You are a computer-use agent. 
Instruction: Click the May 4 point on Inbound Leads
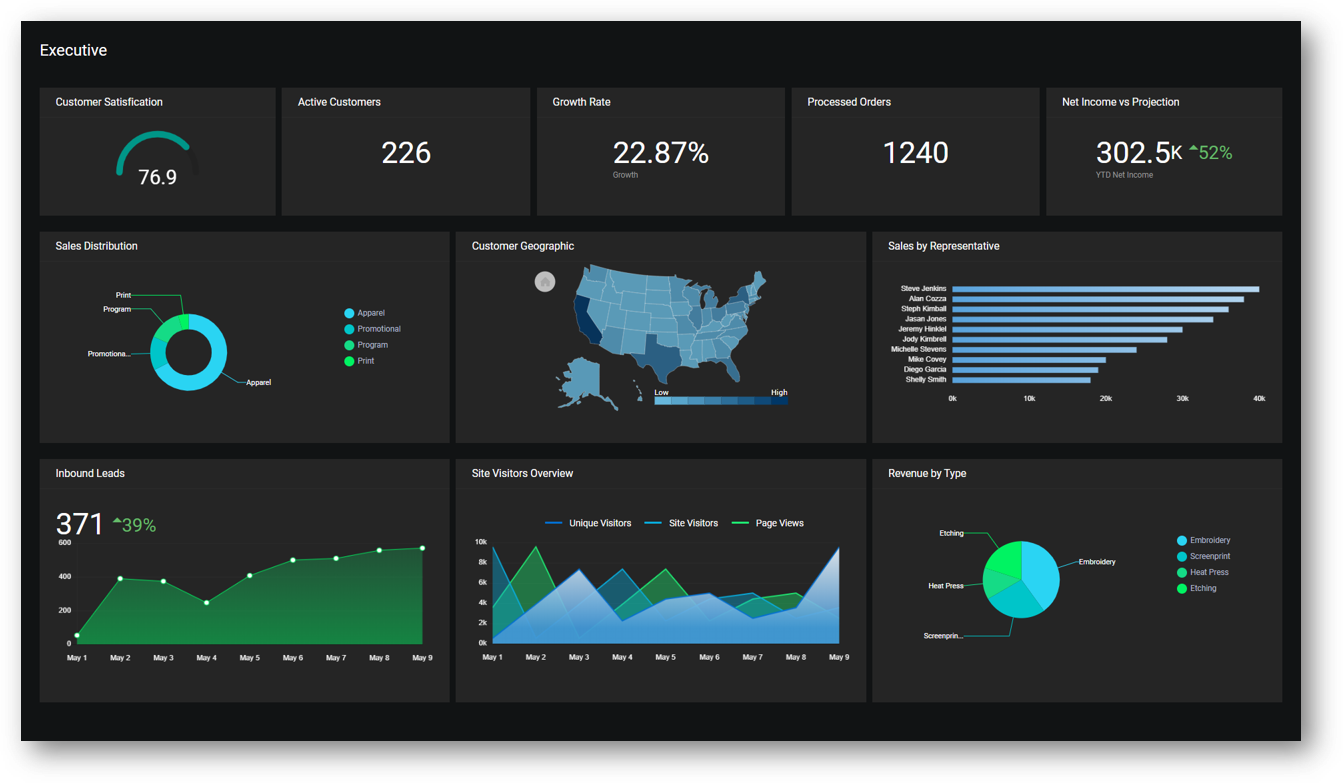coord(206,603)
